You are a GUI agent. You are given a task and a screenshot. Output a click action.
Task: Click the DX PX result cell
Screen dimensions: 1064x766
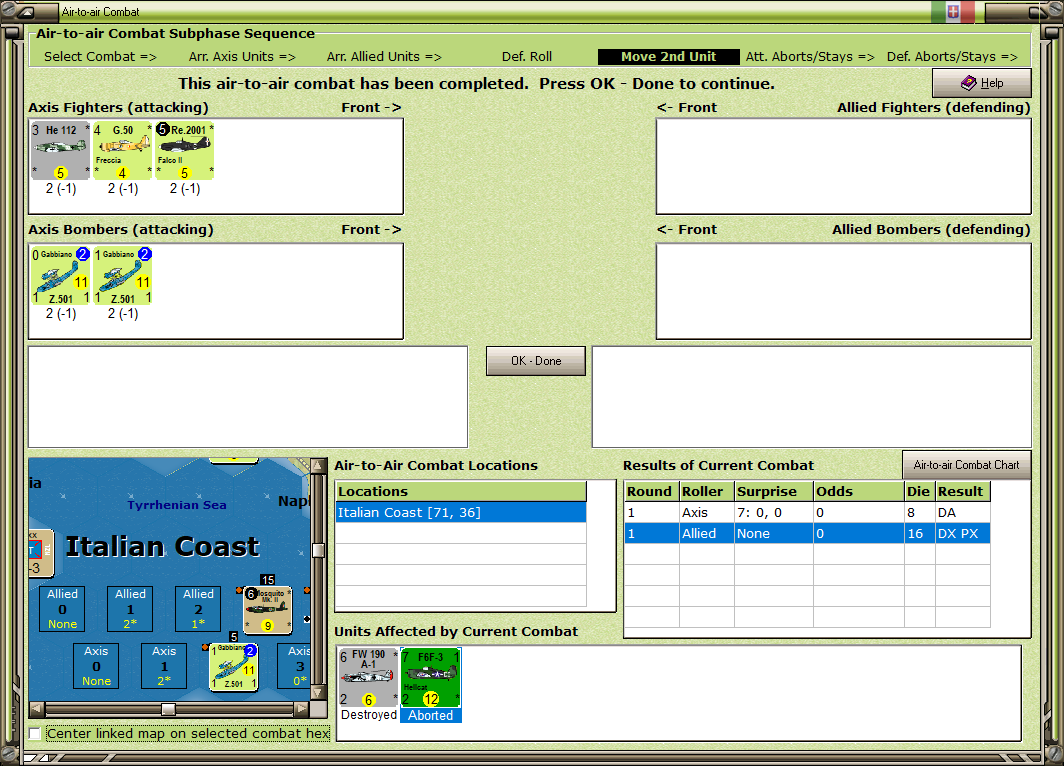962,533
